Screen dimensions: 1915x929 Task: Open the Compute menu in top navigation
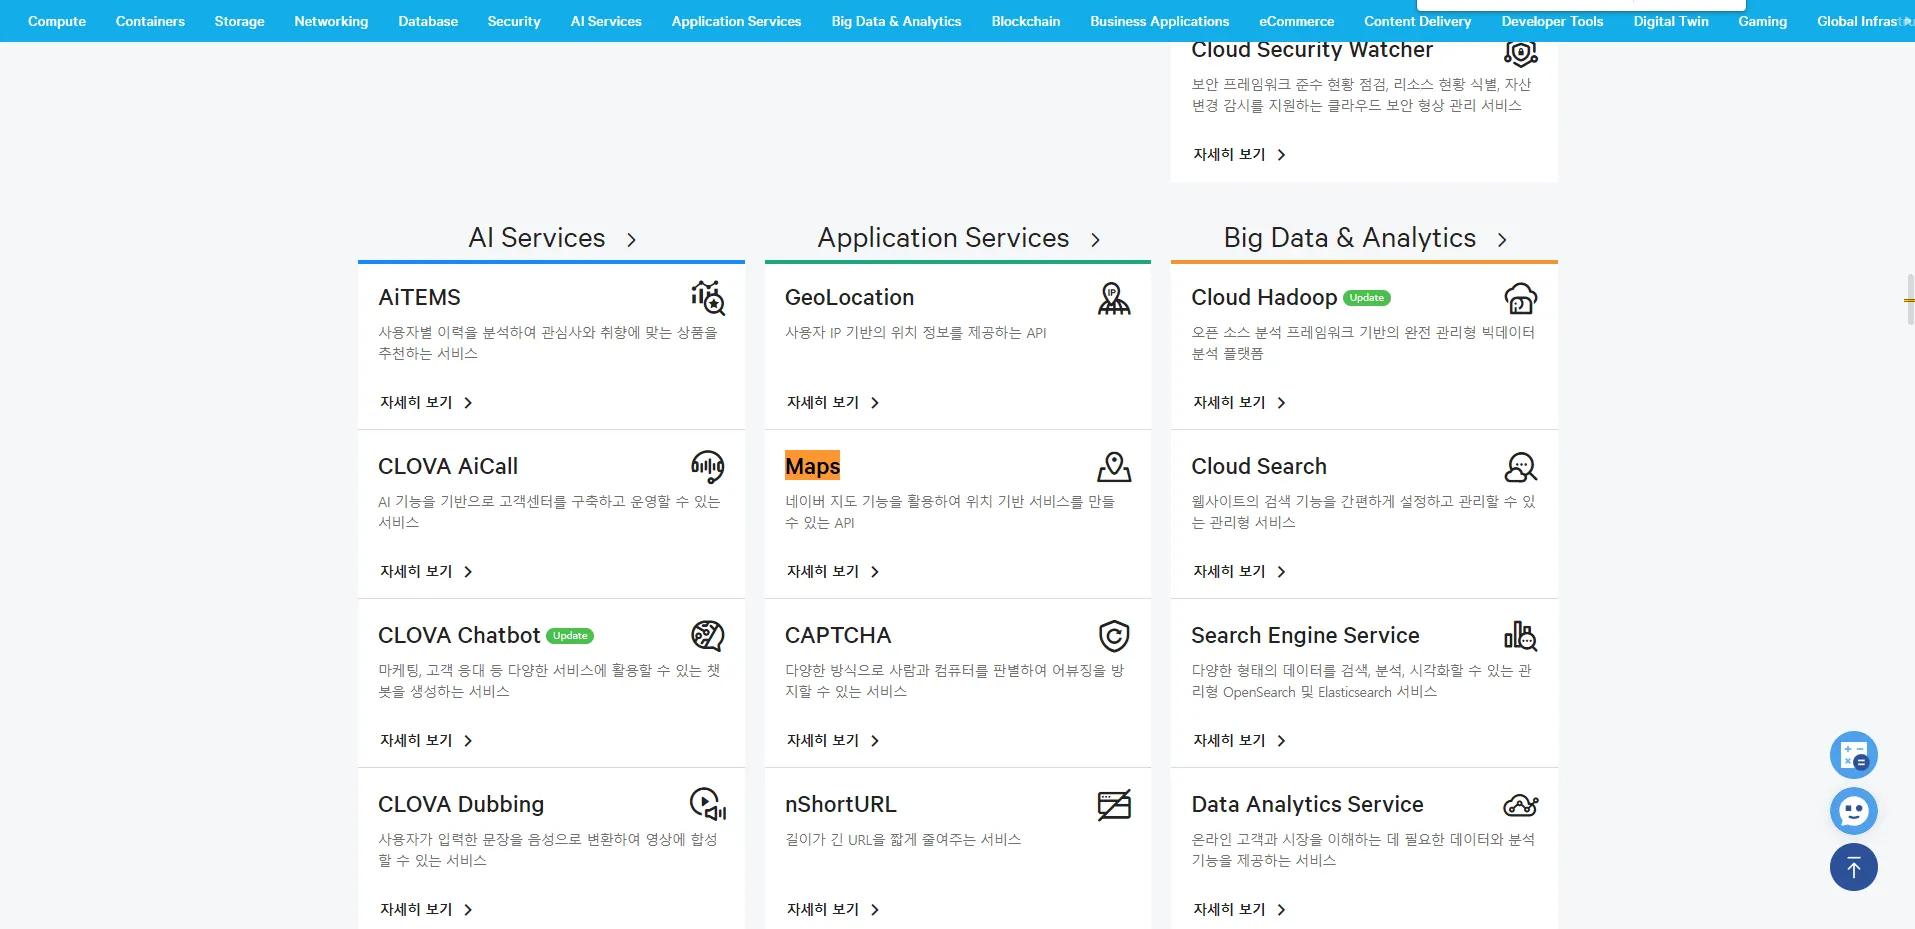(57, 21)
